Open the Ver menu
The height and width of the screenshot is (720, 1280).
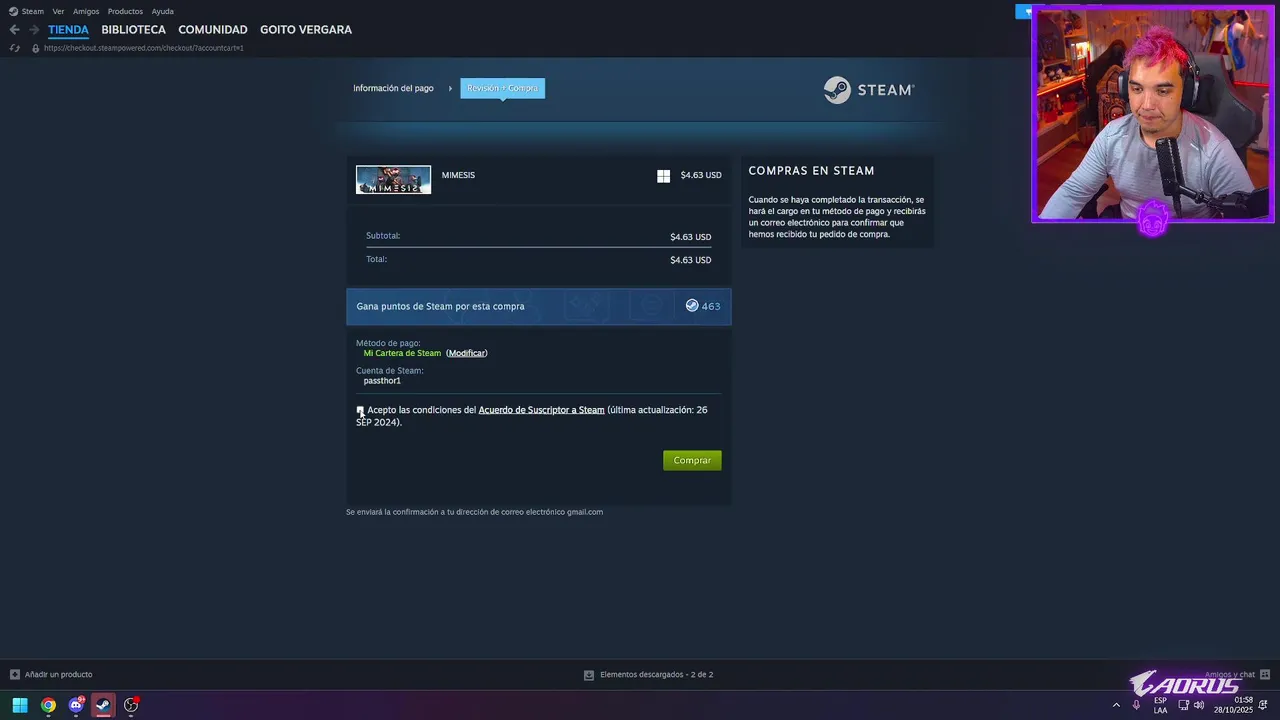pyautogui.click(x=58, y=11)
